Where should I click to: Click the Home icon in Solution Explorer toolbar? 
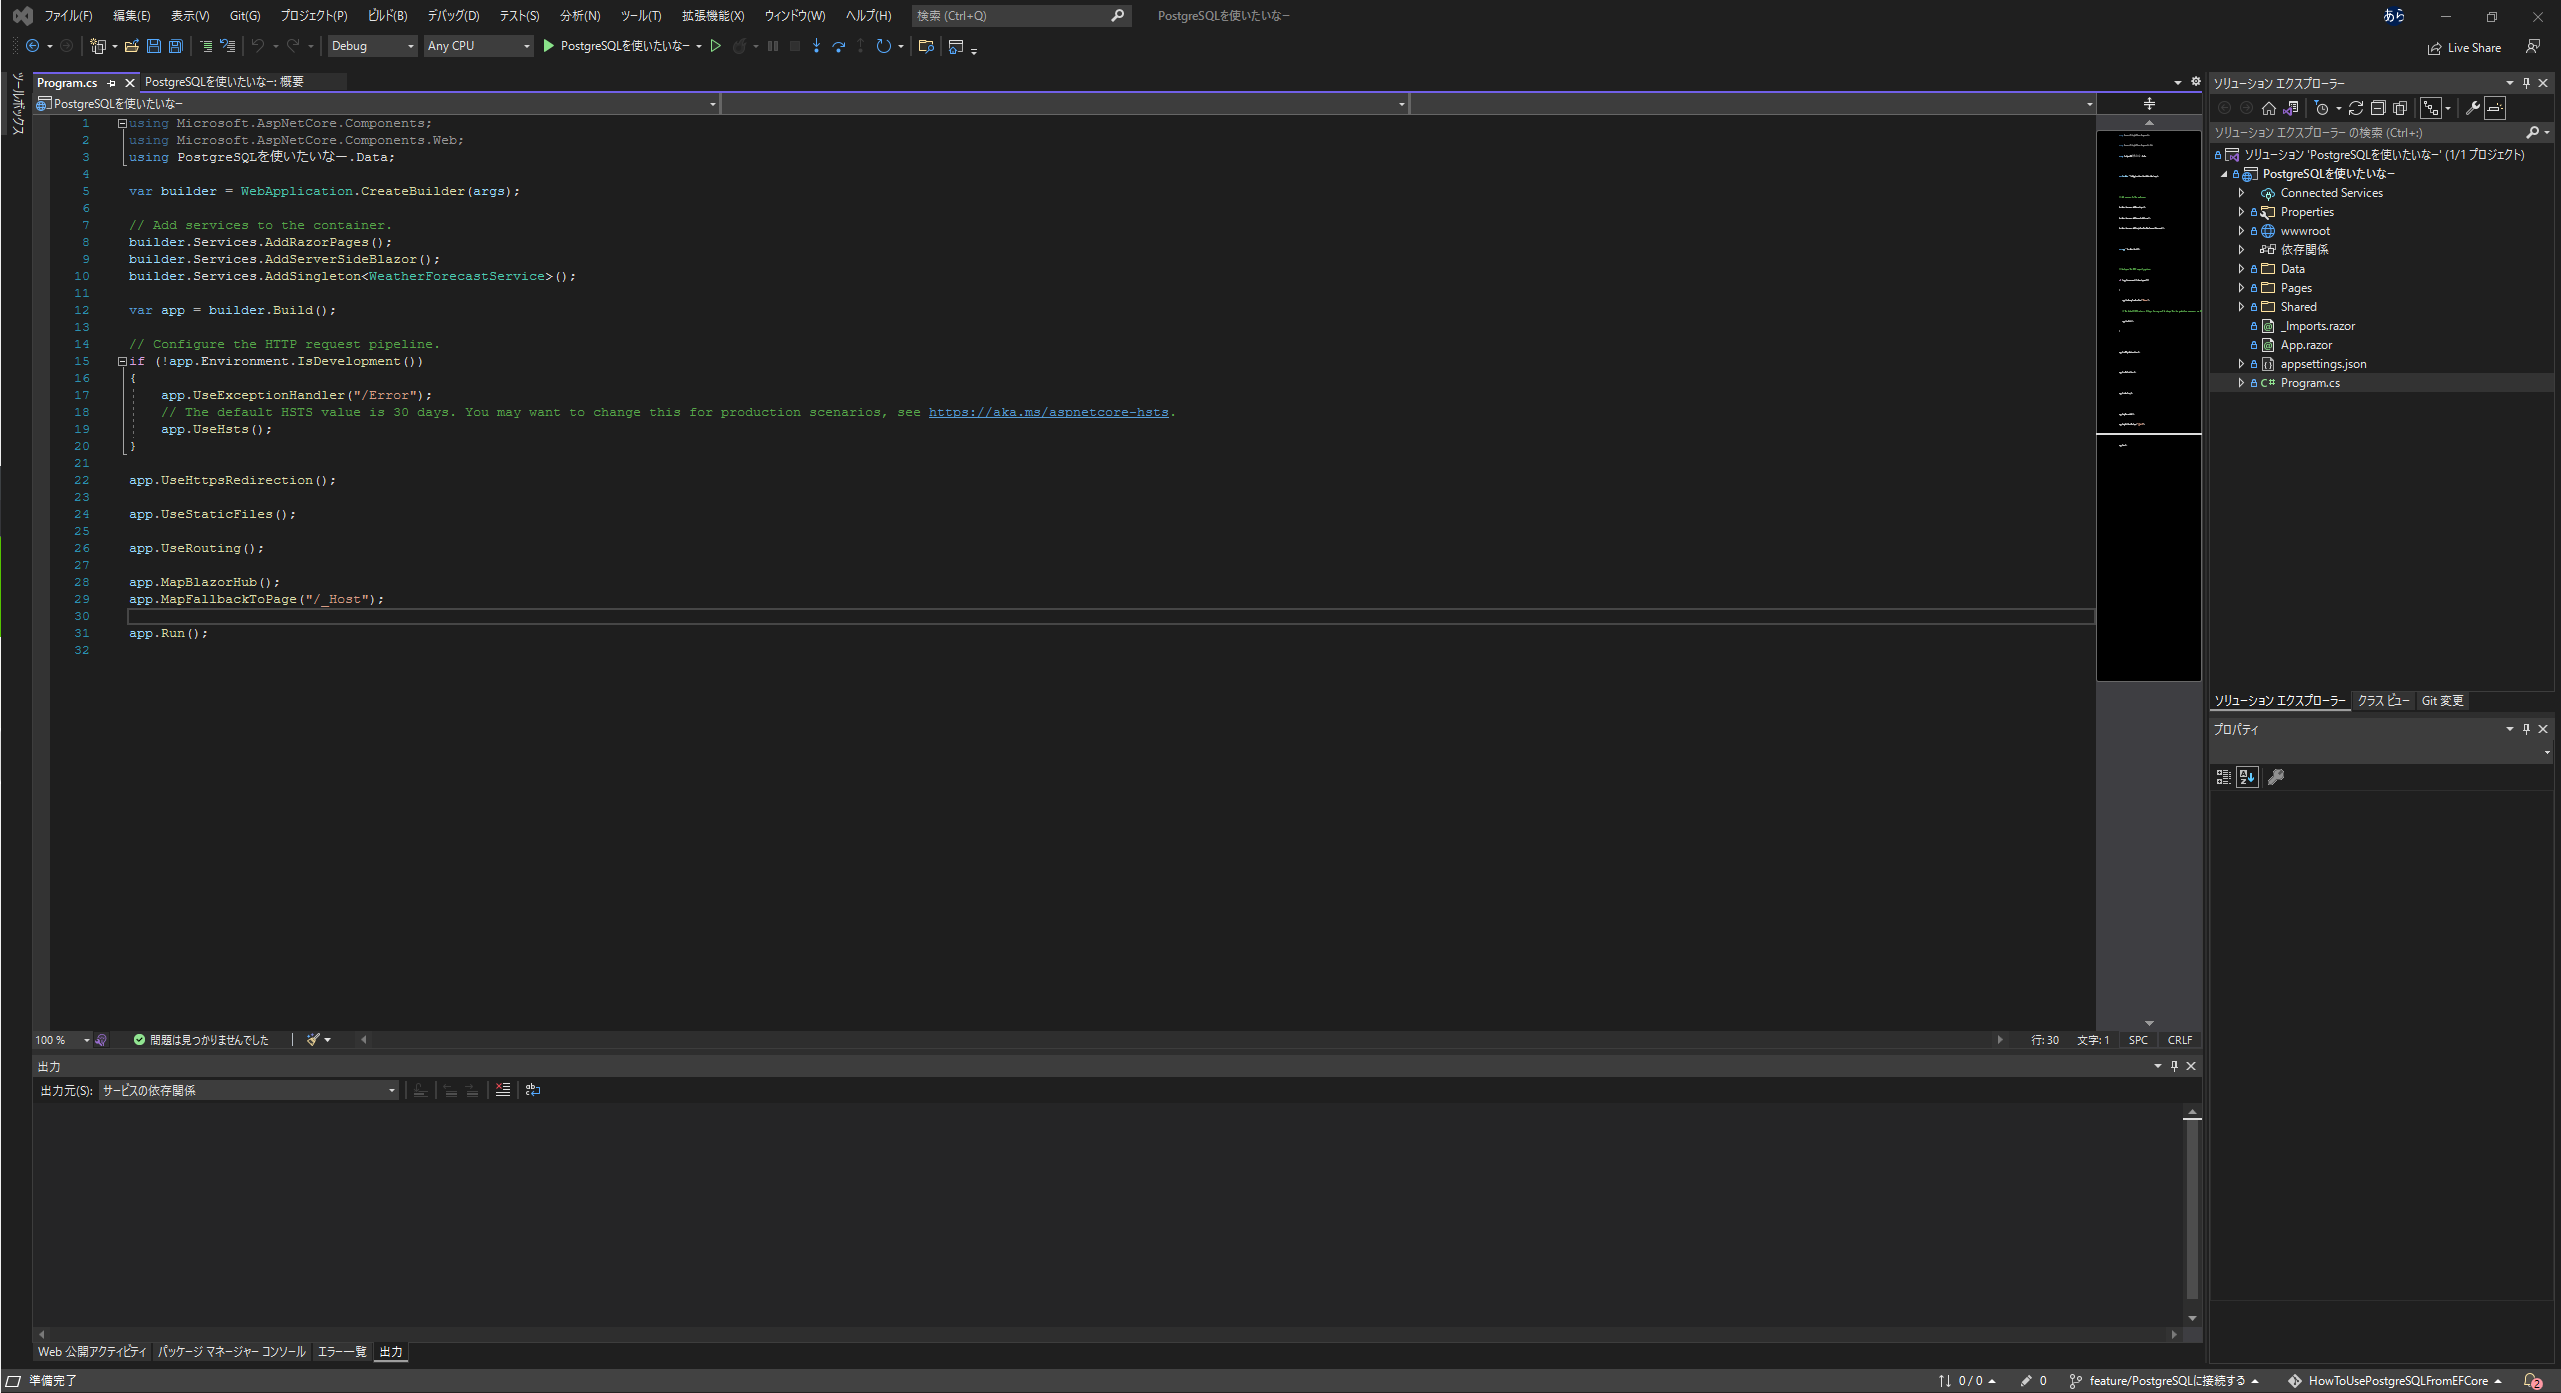(x=2269, y=108)
